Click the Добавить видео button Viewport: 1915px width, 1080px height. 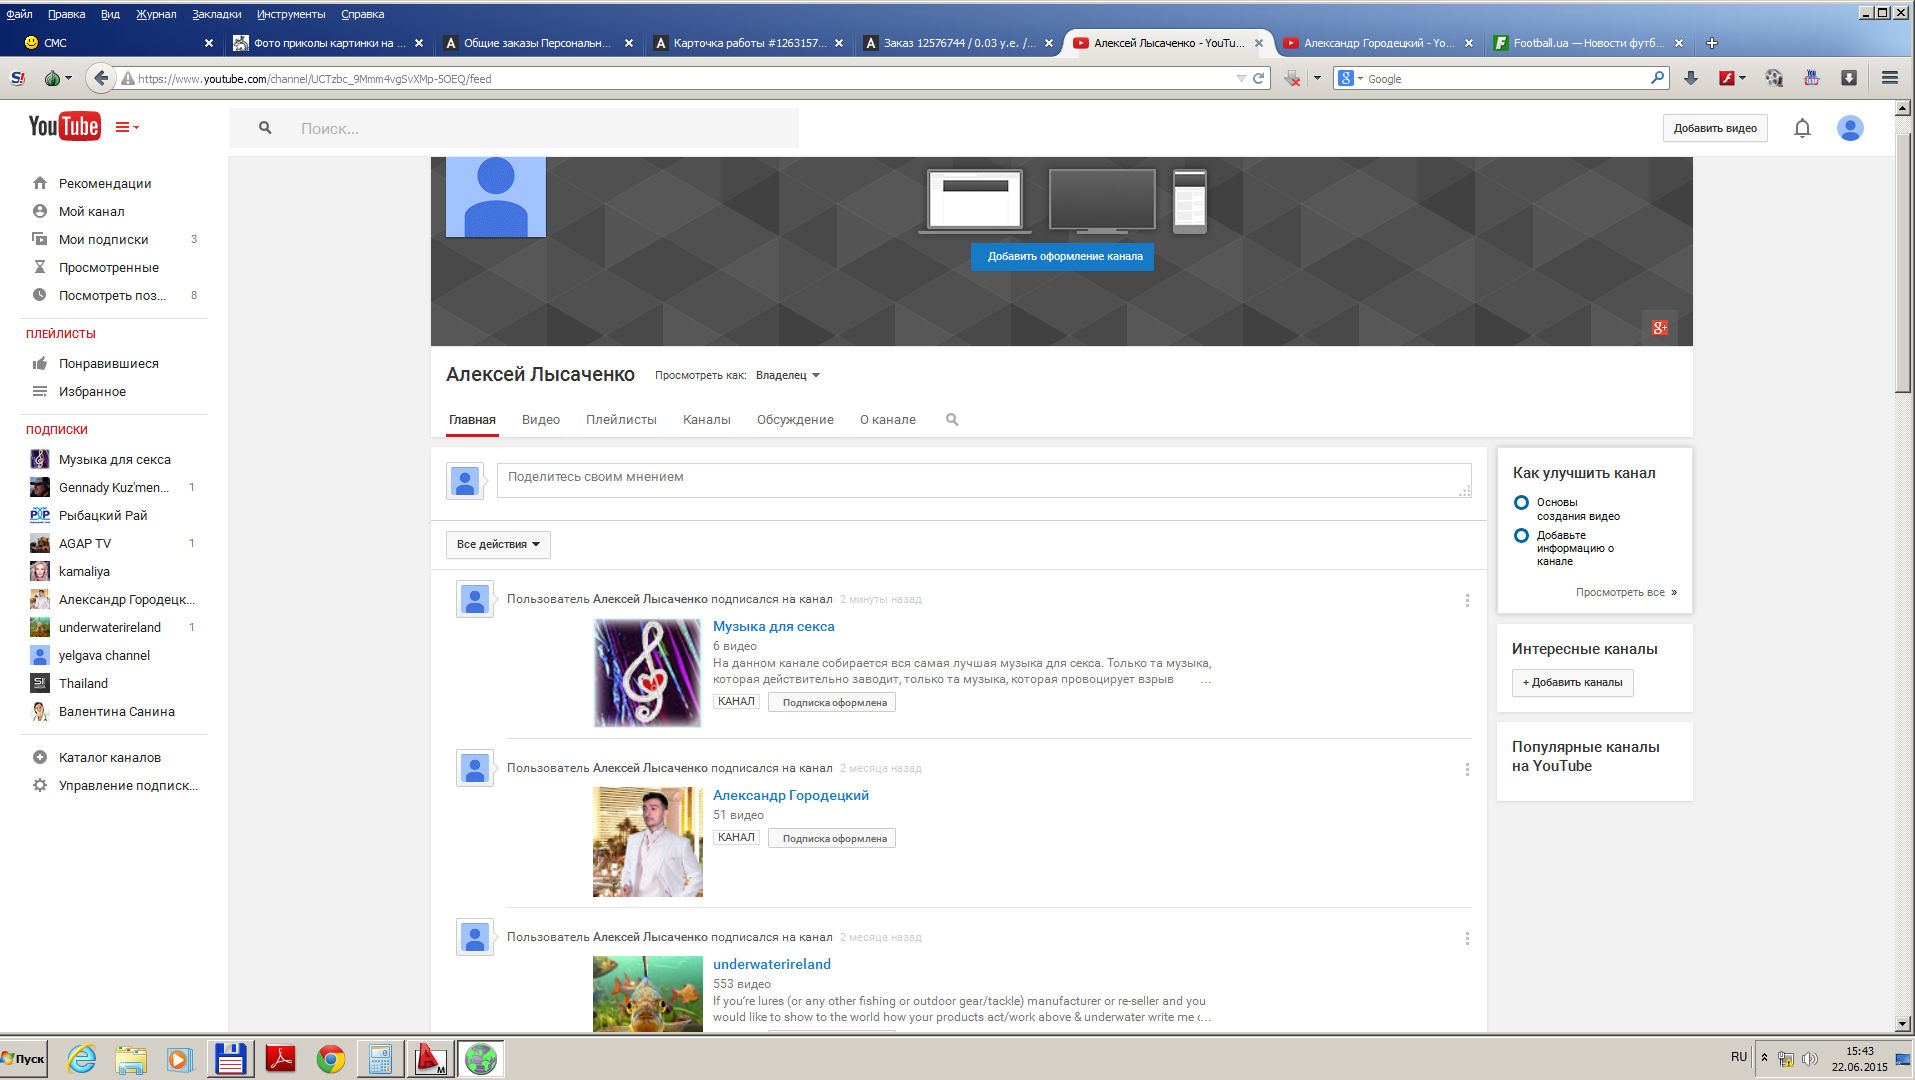[x=1715, y=128]
